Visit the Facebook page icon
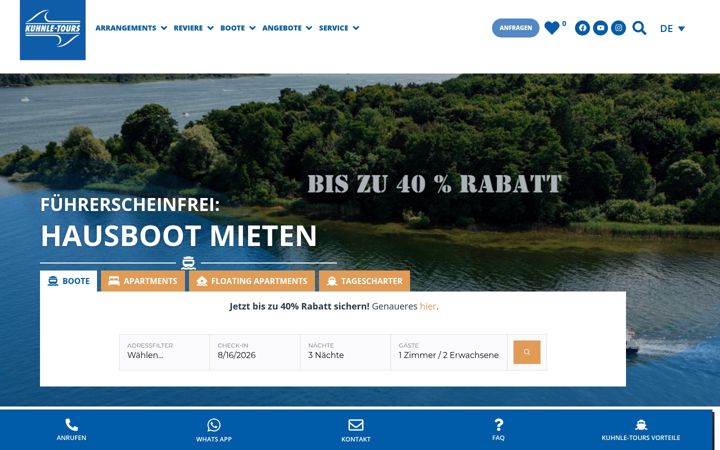Viewport: 720px width, 450px height. pyautogui.click(x=582, y=28)
